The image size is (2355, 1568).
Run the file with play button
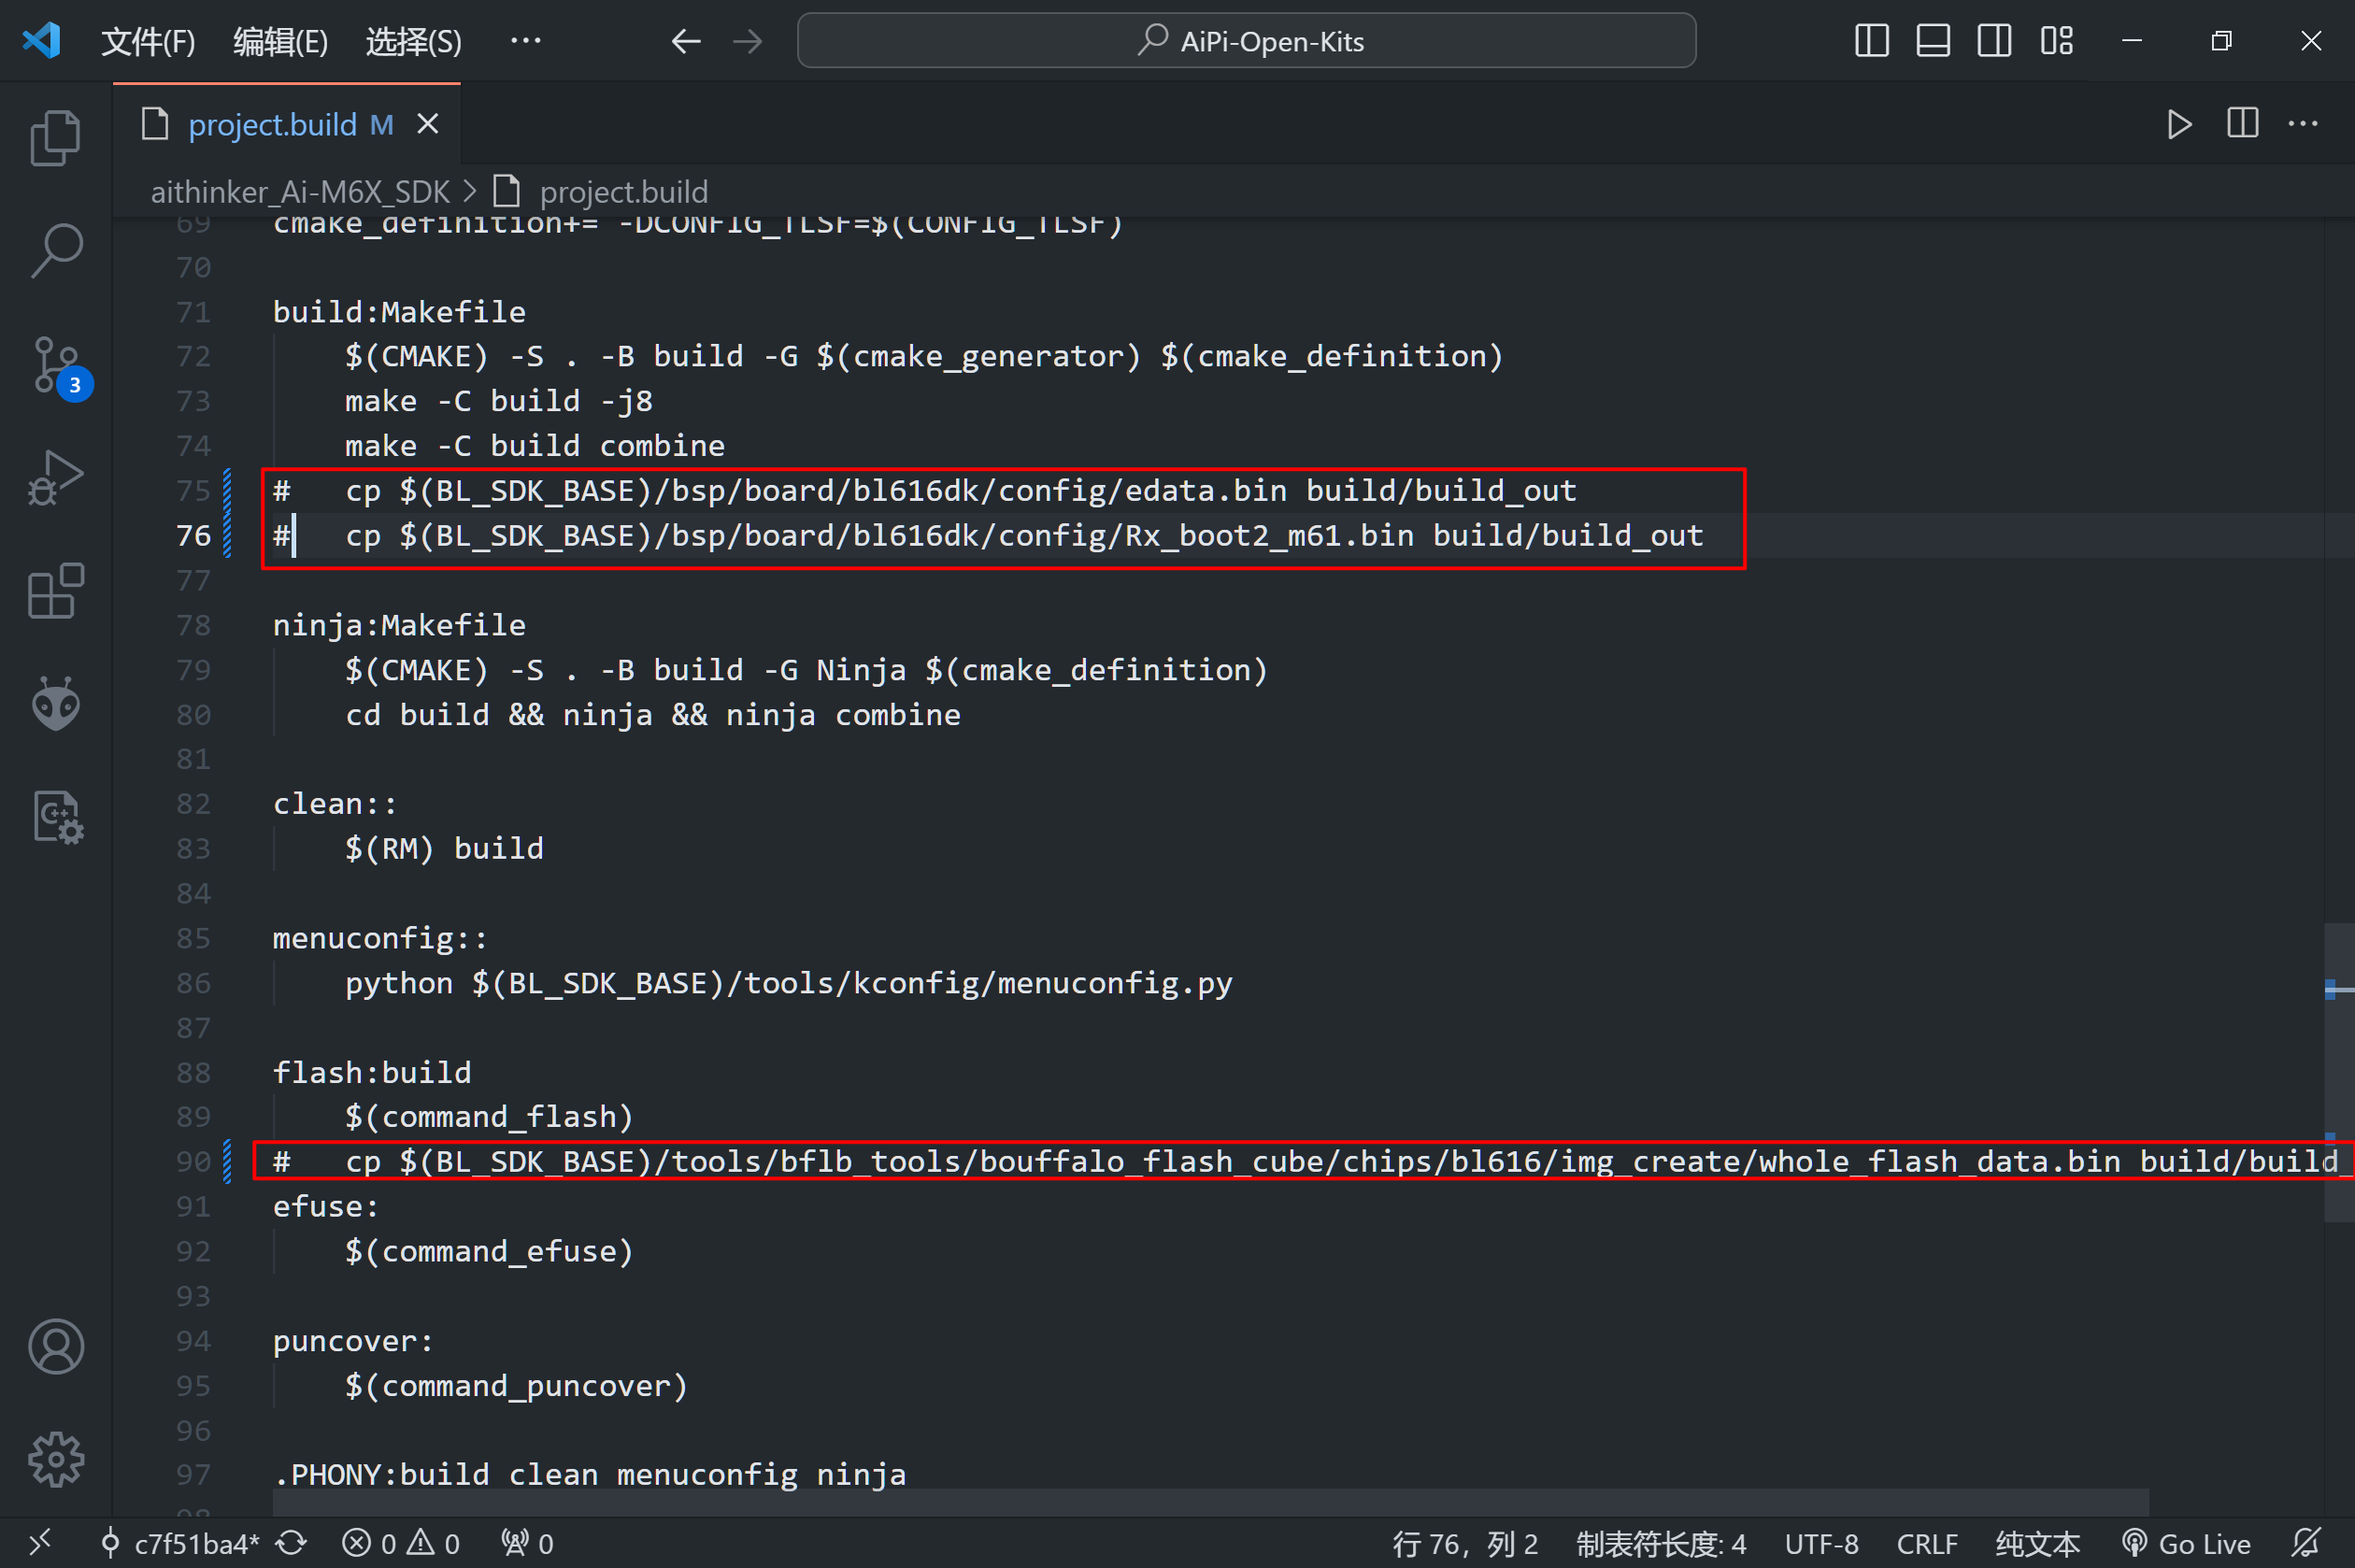click(2179, 124)
